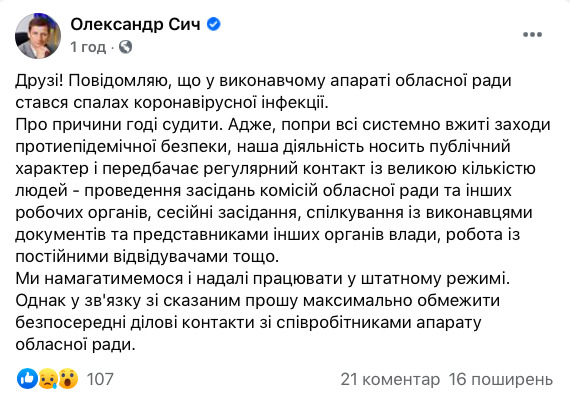This screenshot has height=403, width=570.
Task: Click the closing words 'обласної ради.' of the post
Action: pyautogui.click(x=75, y=344)
